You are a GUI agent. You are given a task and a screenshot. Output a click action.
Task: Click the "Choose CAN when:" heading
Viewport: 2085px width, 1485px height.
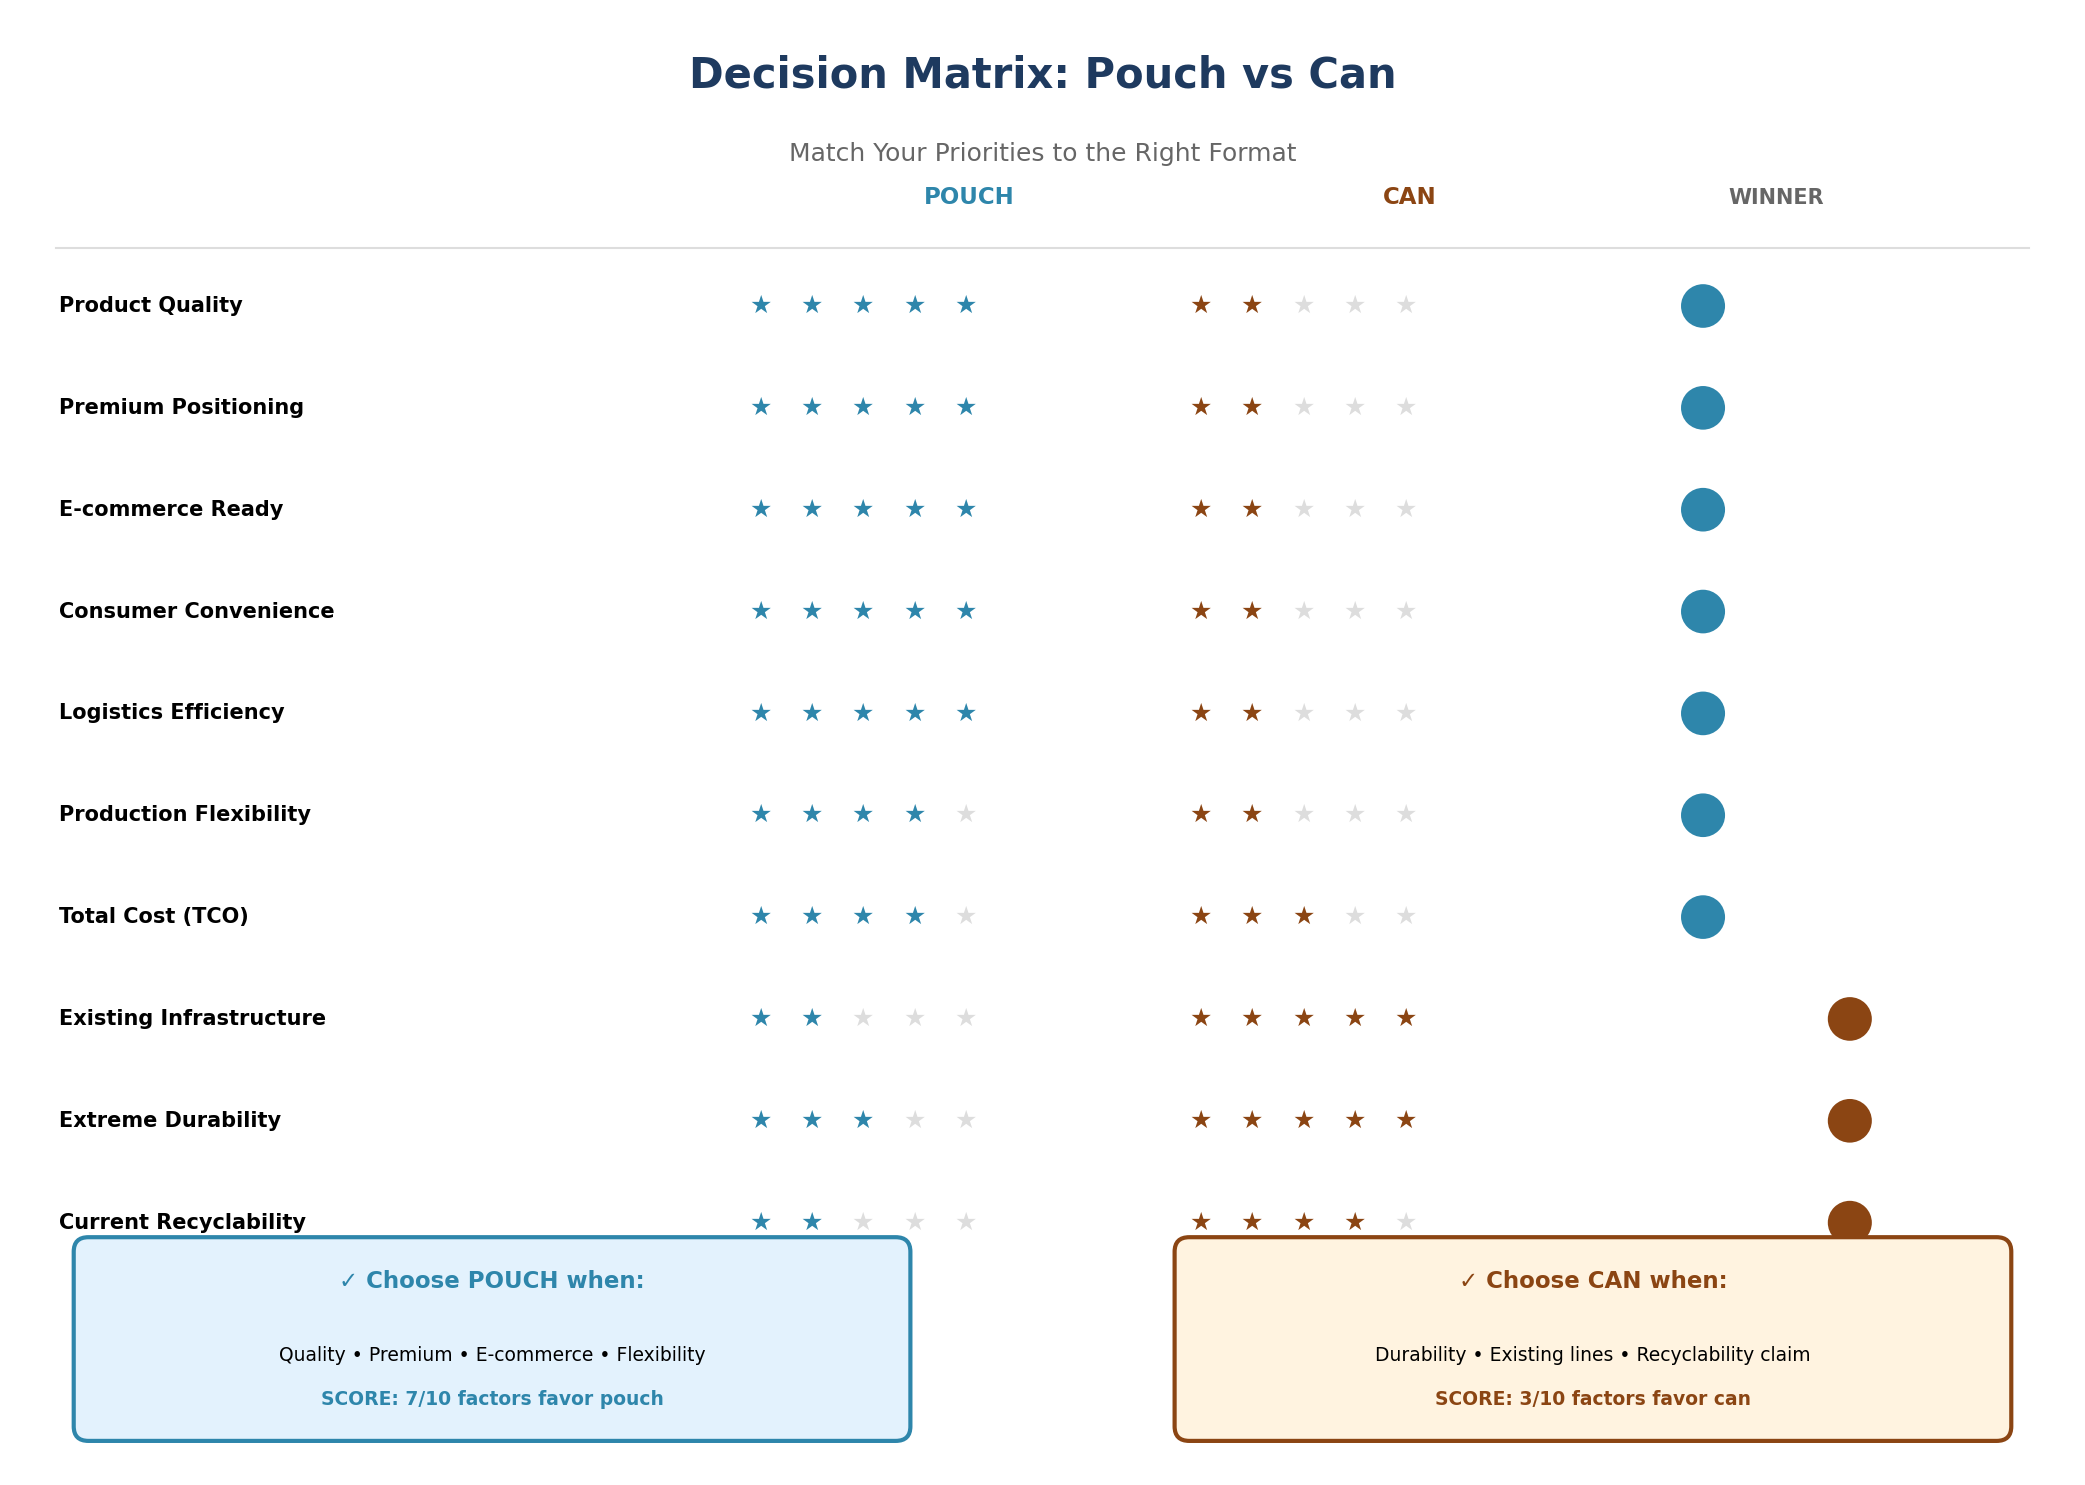(x=1592, y=1281)
